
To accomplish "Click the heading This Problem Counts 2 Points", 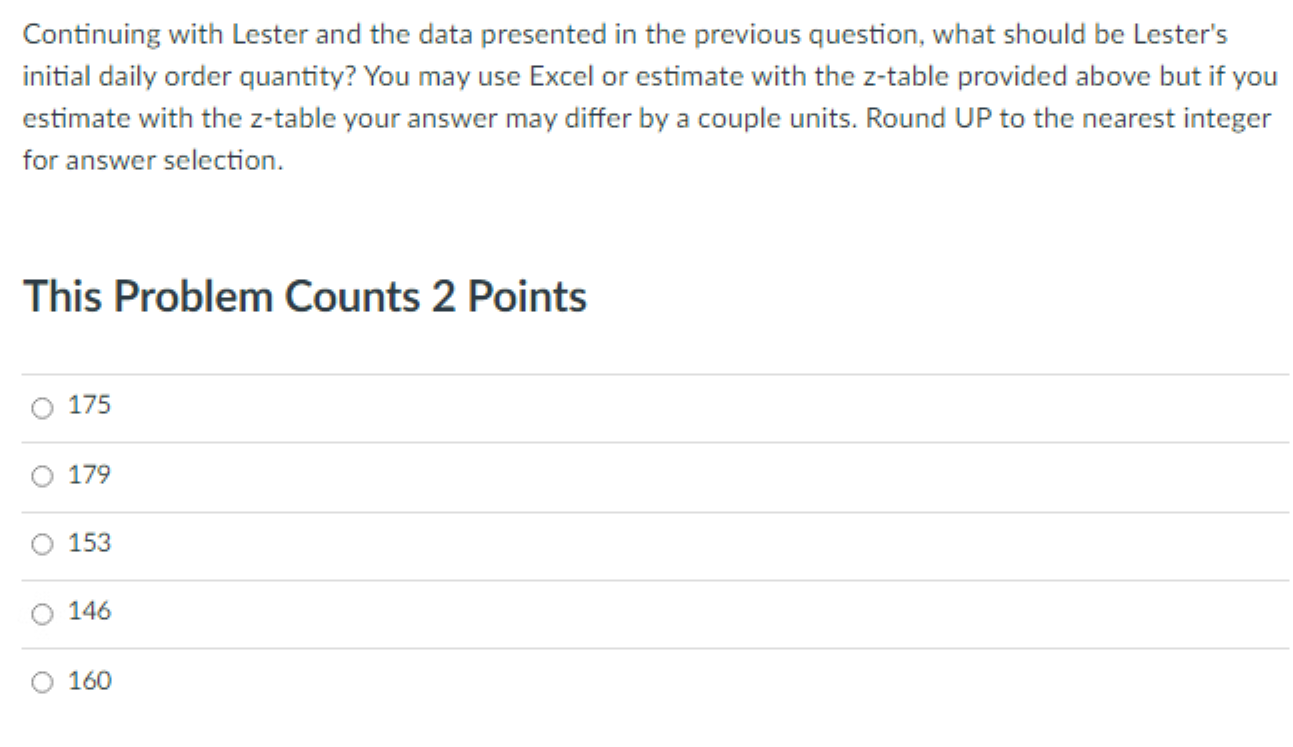I will point(305,296).
